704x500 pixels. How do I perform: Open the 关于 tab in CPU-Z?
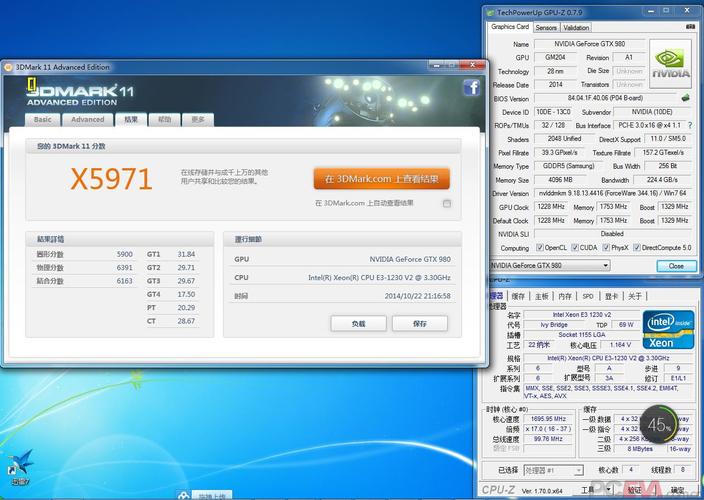[x=635, y=296]
